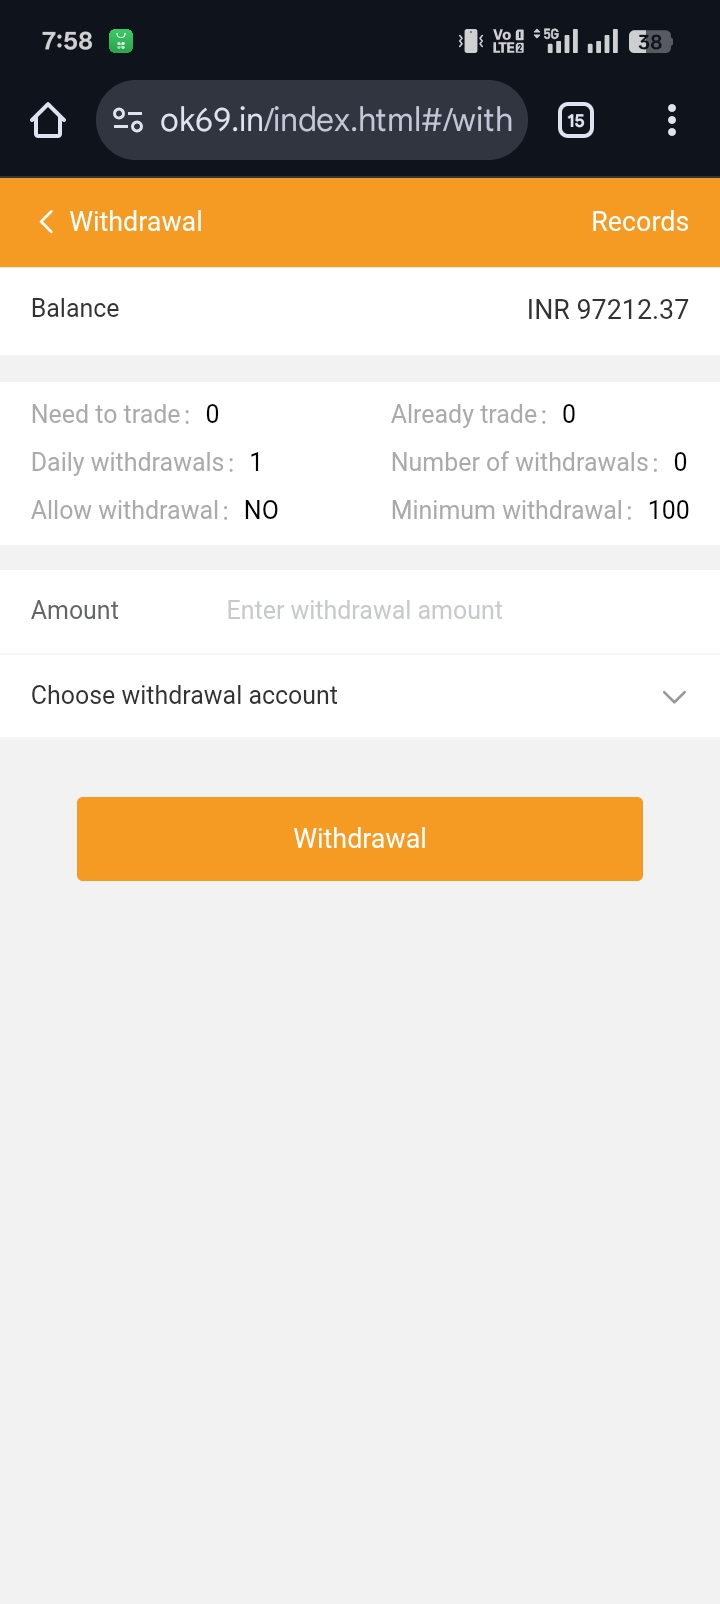
Task: Tap the VoLTE status icon
Action: pos(508,41)
